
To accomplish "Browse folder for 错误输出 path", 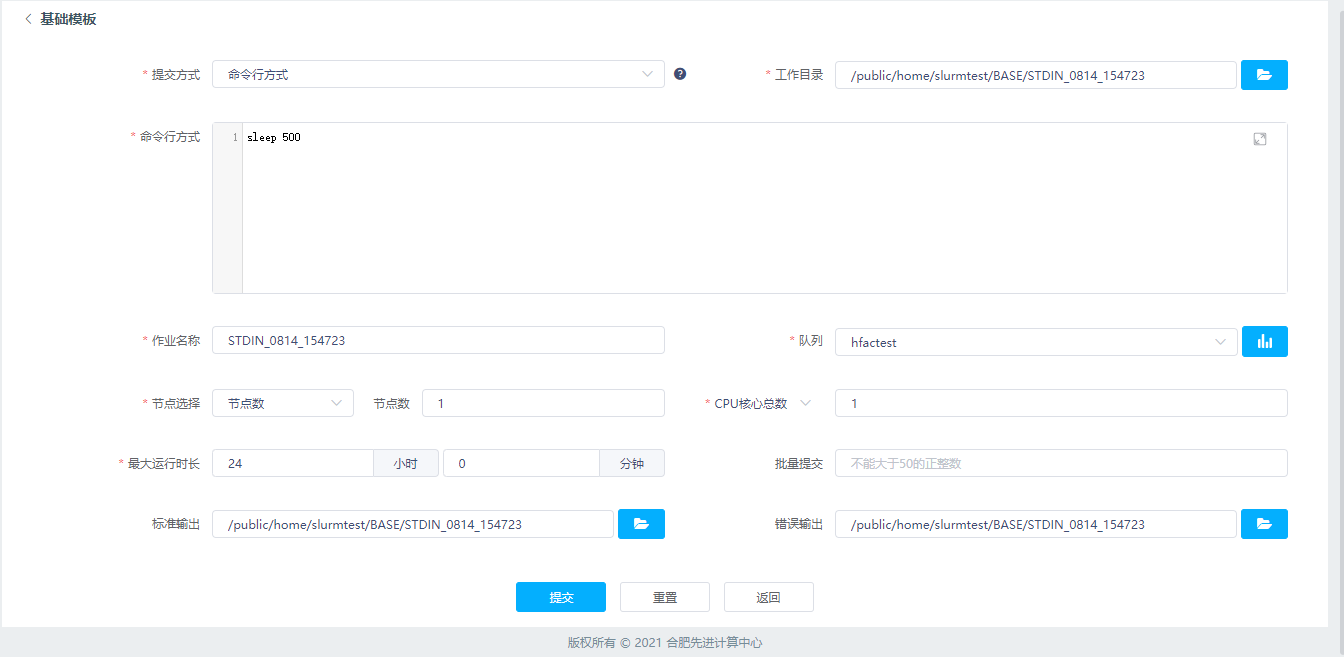I will (1264, 524).
